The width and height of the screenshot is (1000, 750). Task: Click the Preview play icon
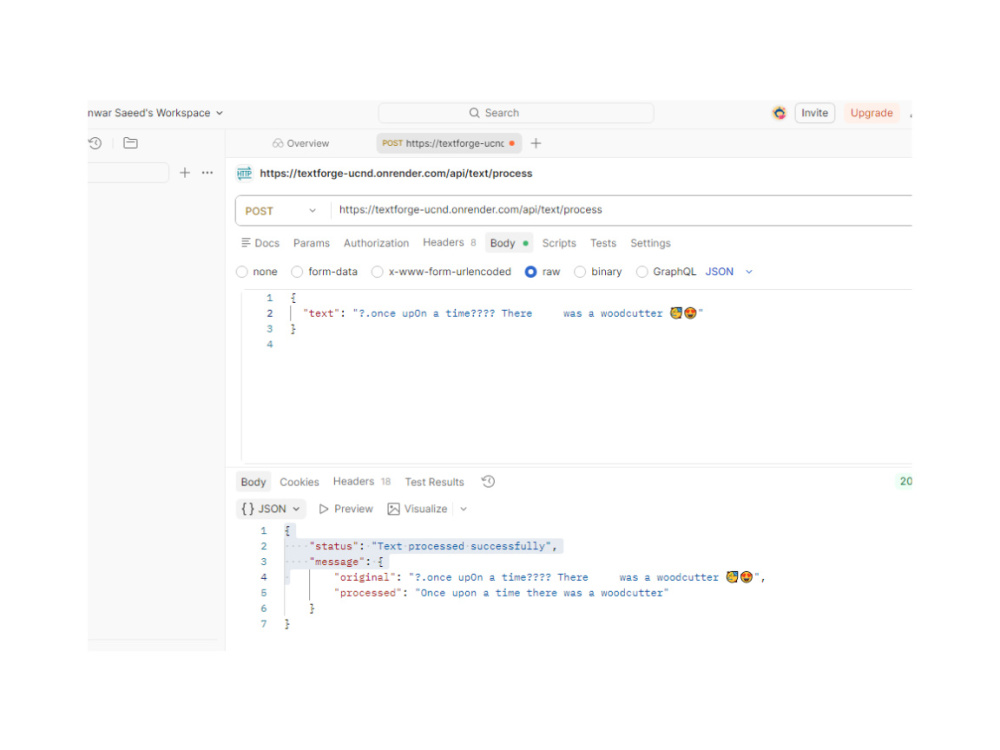pyautogui.click(x=323, y=509)
